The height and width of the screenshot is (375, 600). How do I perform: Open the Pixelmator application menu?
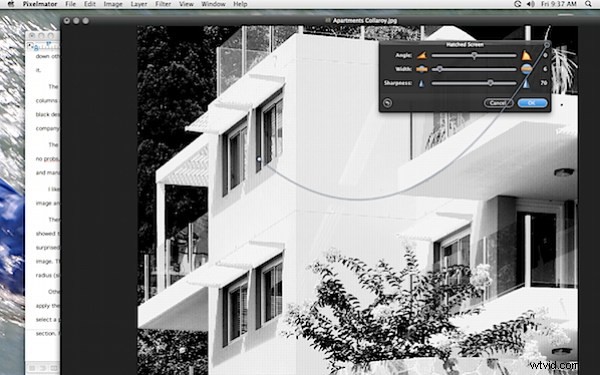(x=40, y=4)
